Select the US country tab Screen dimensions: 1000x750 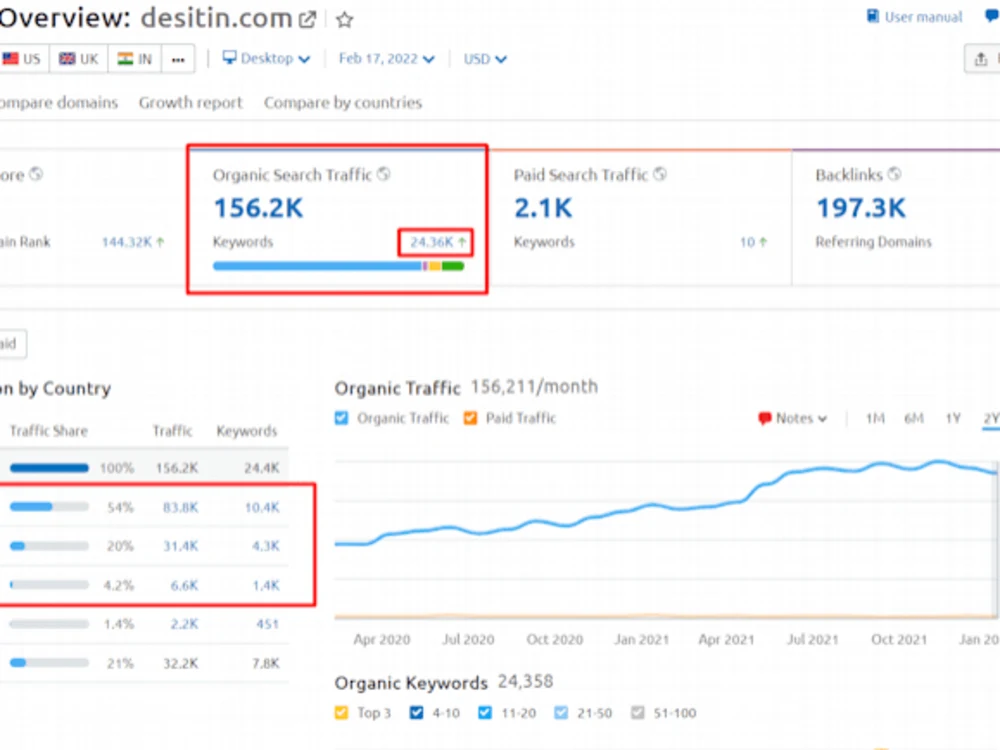pyautogui.click(x=22, y=59)
